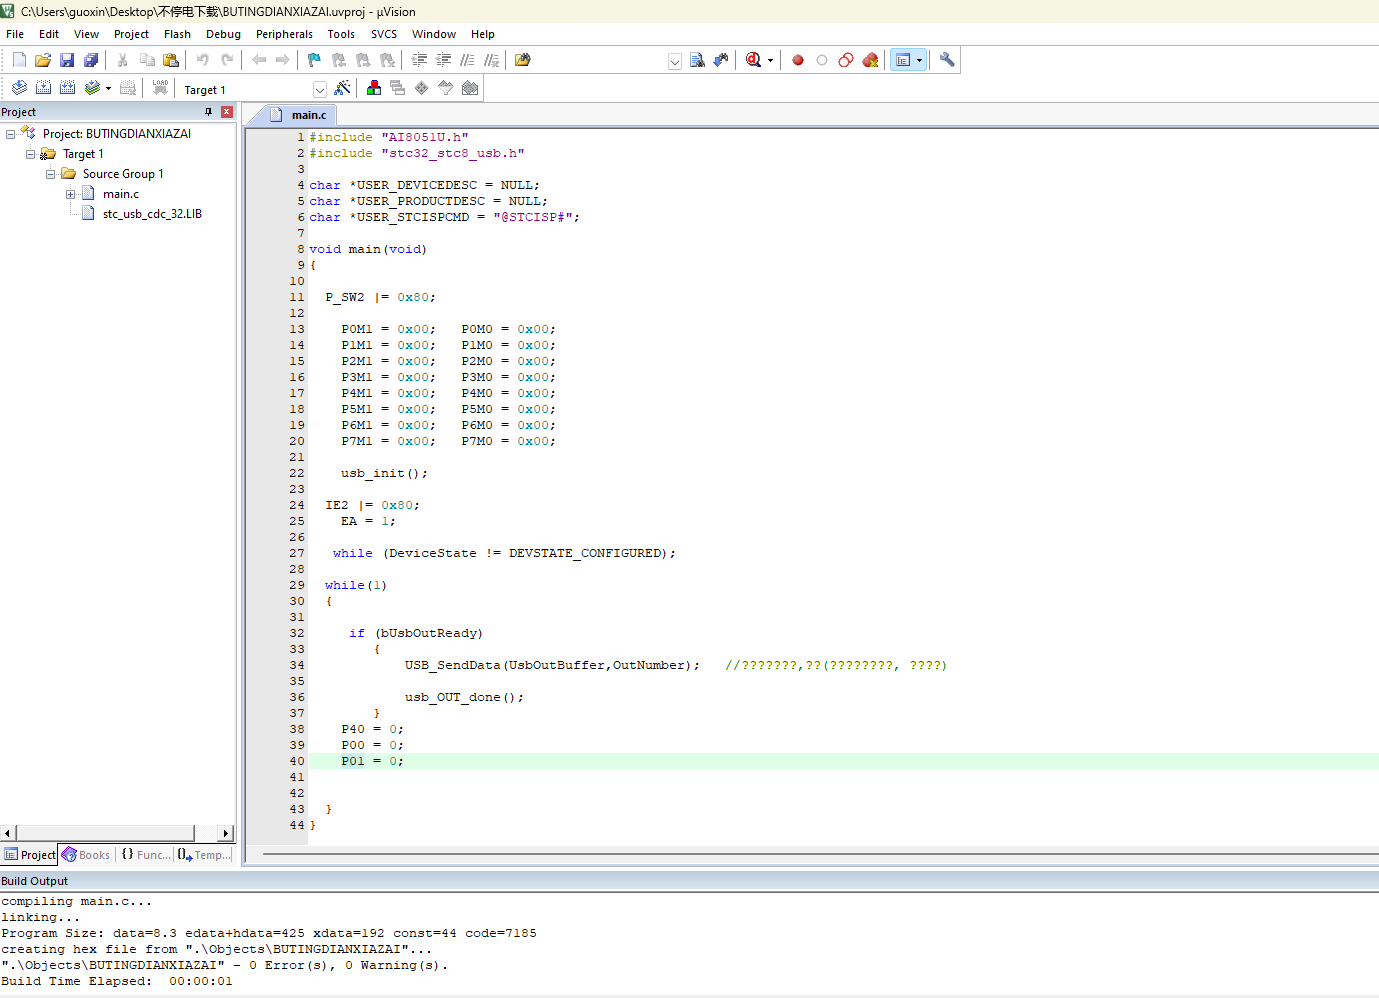Open the SVCS menu
The image size is (1379, 998).
pos(384,34)
